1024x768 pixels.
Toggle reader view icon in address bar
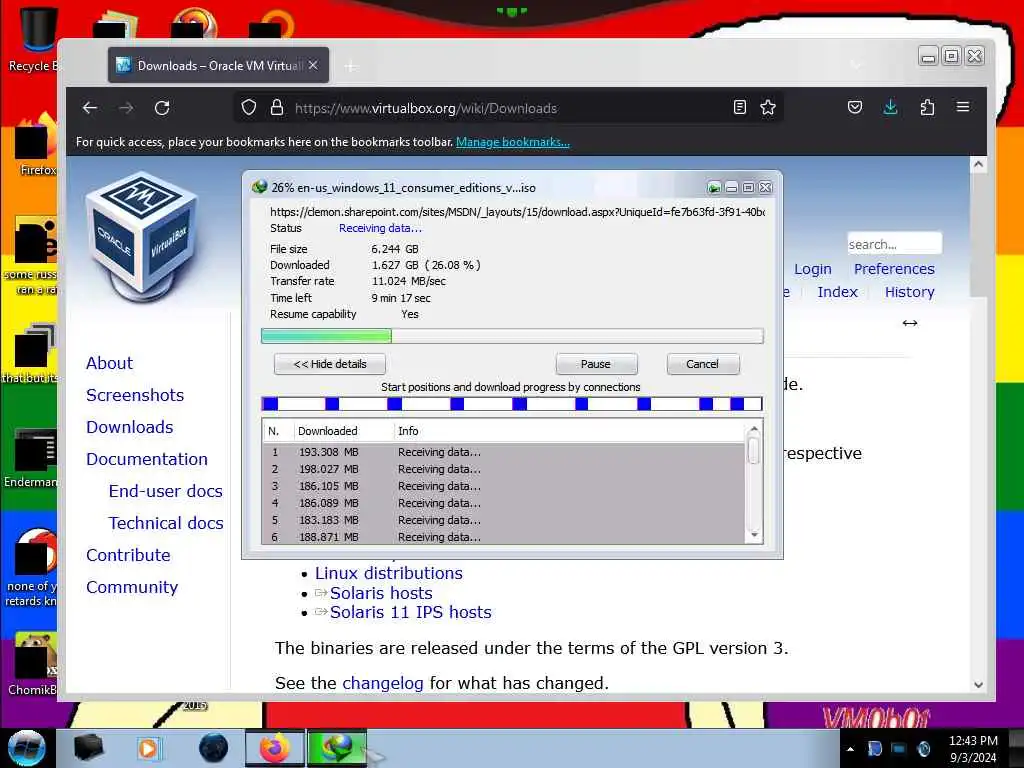coord(739,107)
